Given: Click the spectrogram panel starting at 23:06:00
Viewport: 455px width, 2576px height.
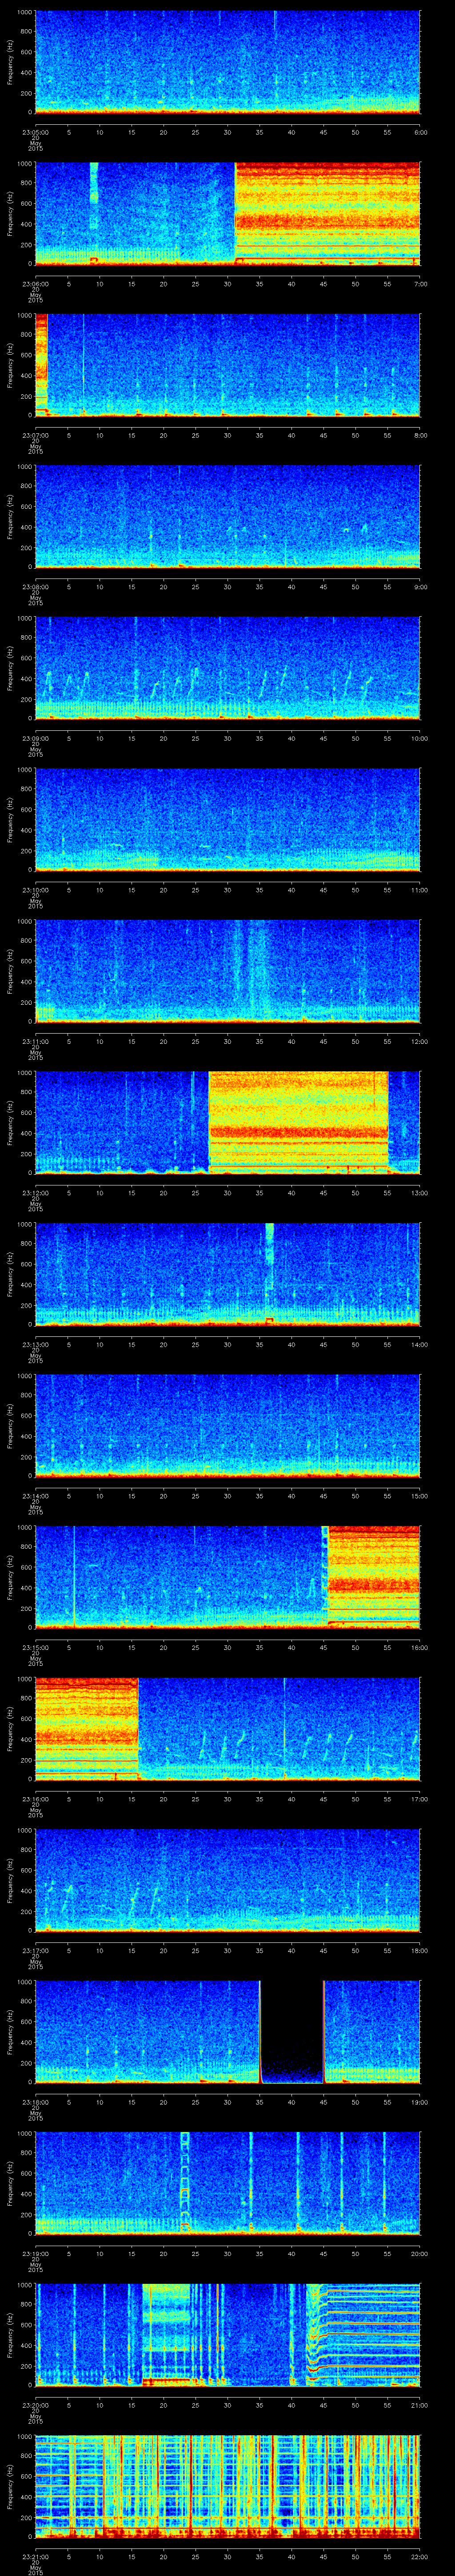Looking at the screenshot, I should 227,213.
